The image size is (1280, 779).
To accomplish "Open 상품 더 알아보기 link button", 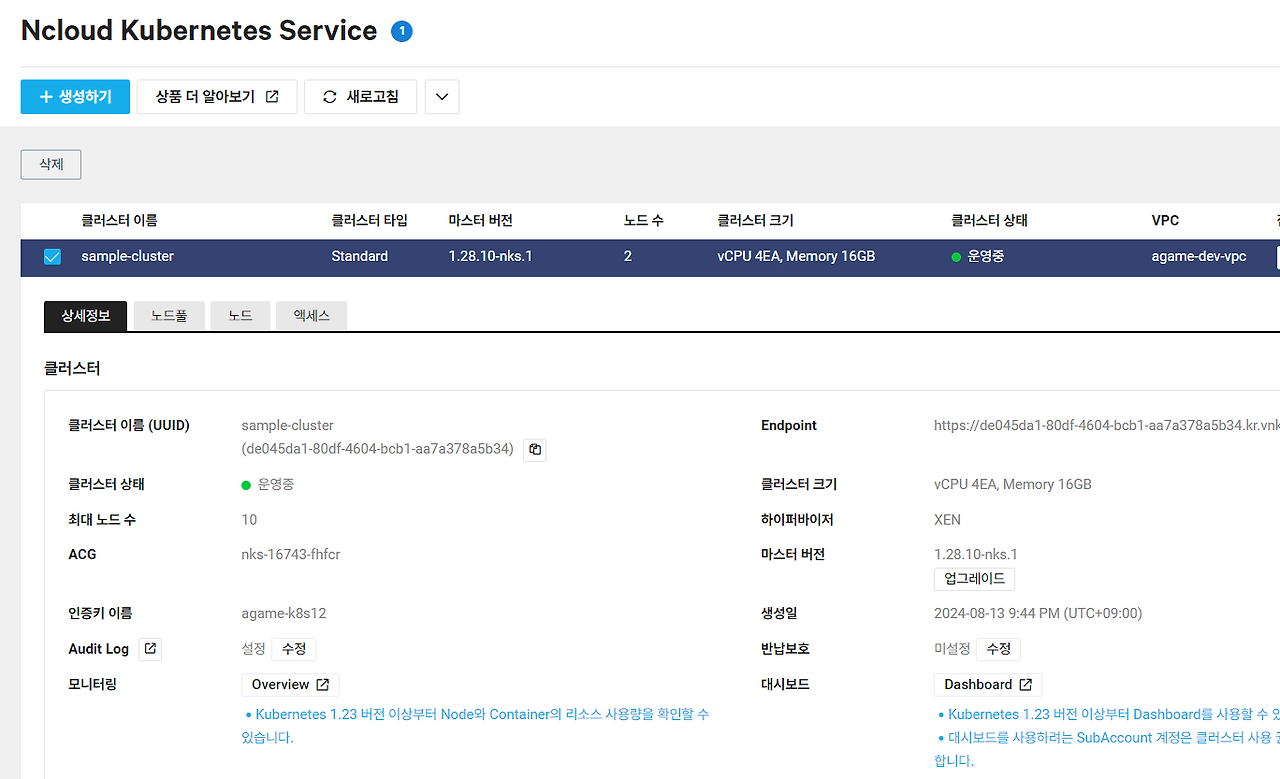I will (x=217, y=97).
